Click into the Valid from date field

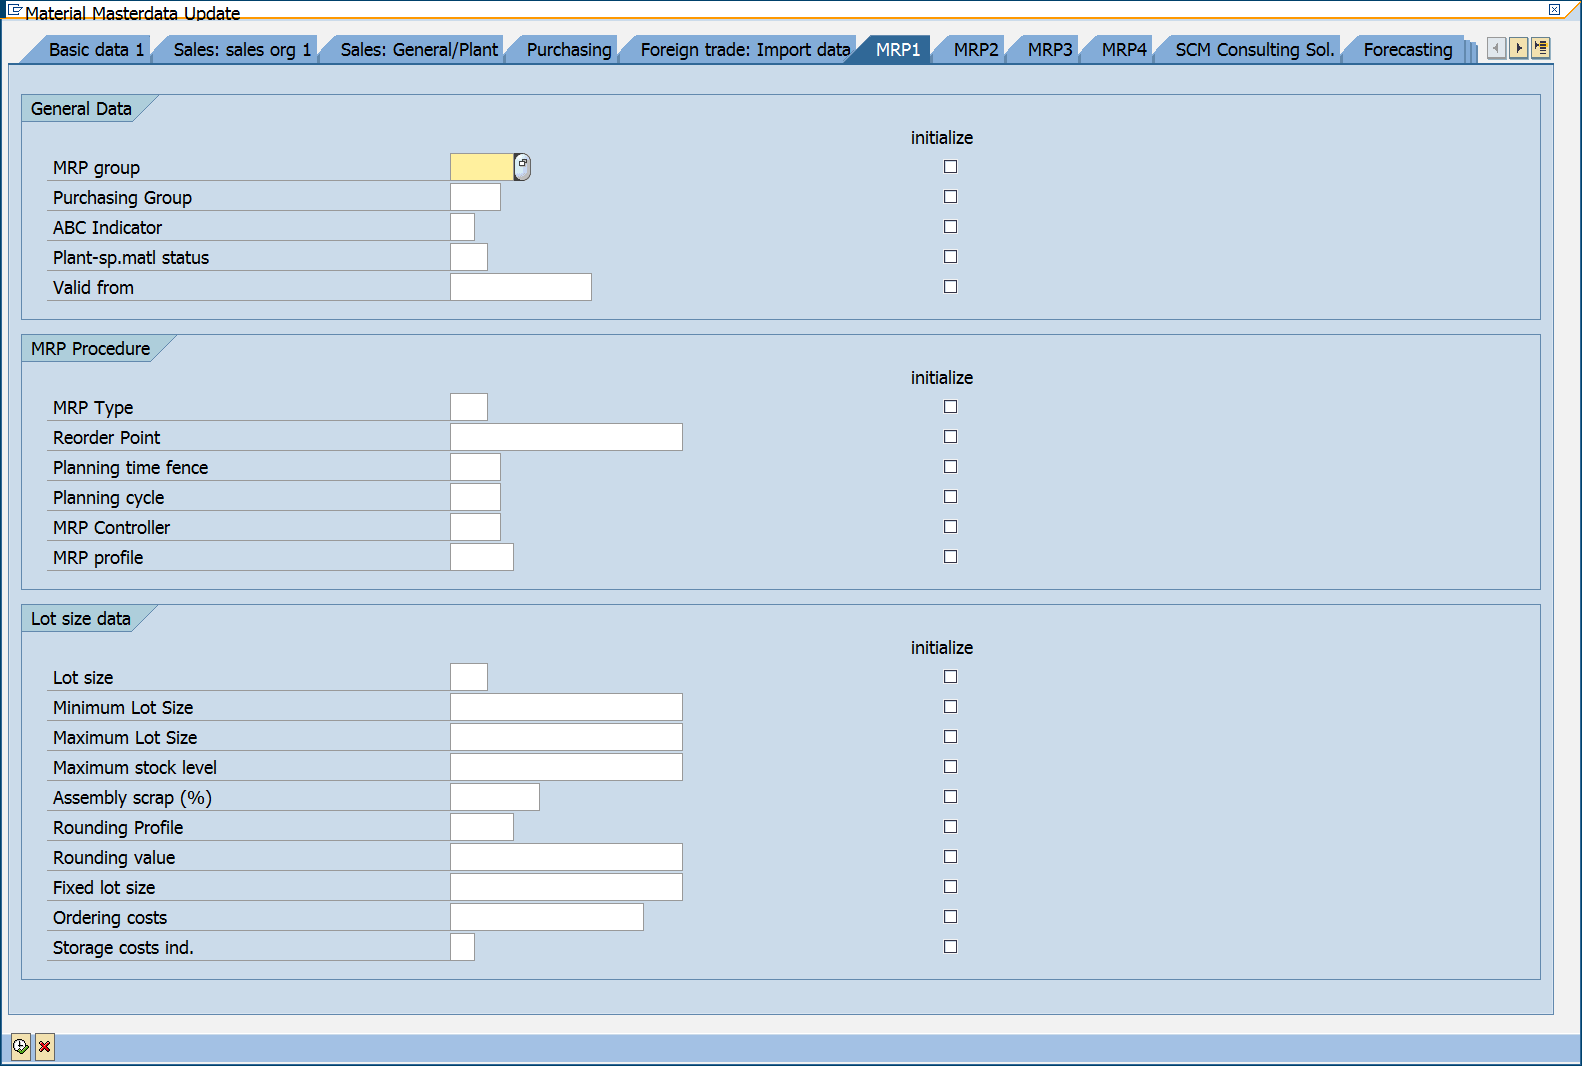click(x=520, y=287)
